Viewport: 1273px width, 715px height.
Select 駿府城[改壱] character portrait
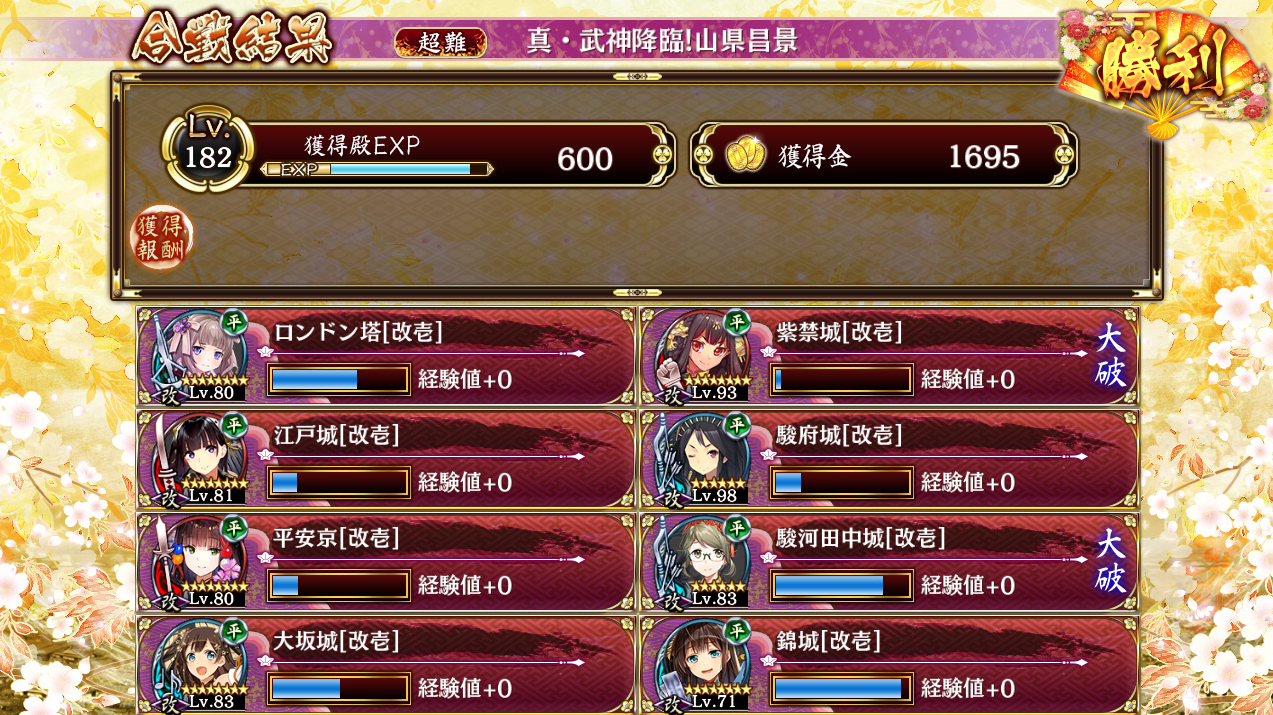(700, 459)
